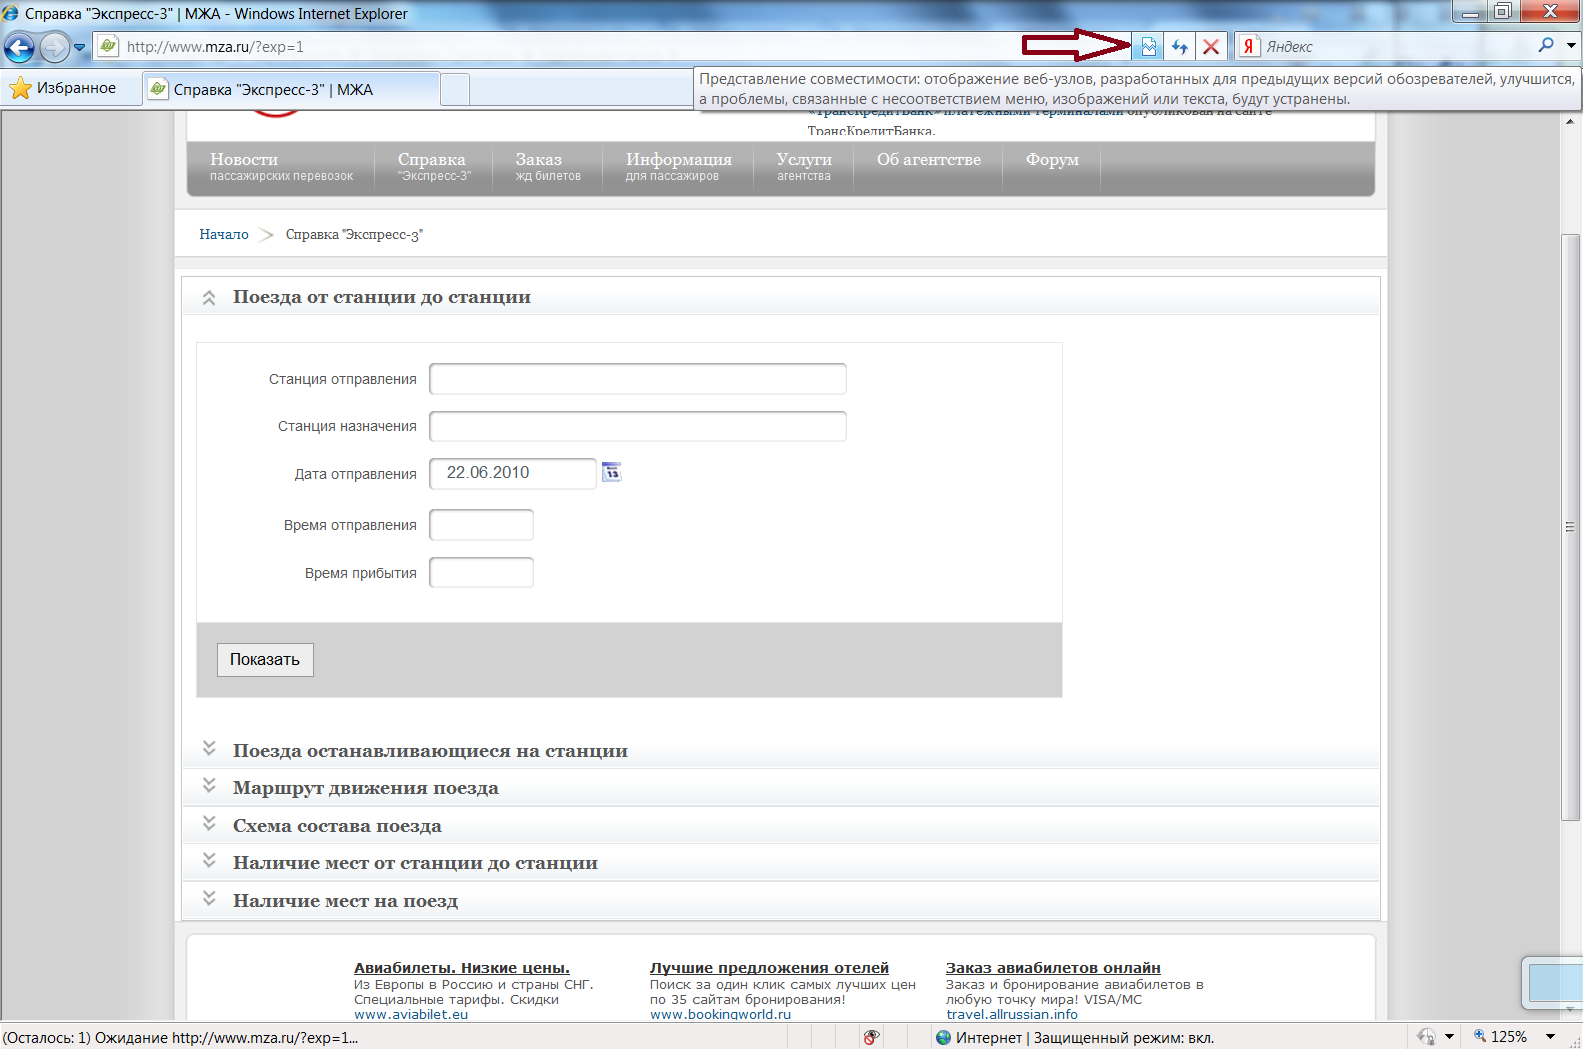Click the Compatibility View icon in address bar
This screenshot has width=1583, height=1050.
click(1148, 47)
